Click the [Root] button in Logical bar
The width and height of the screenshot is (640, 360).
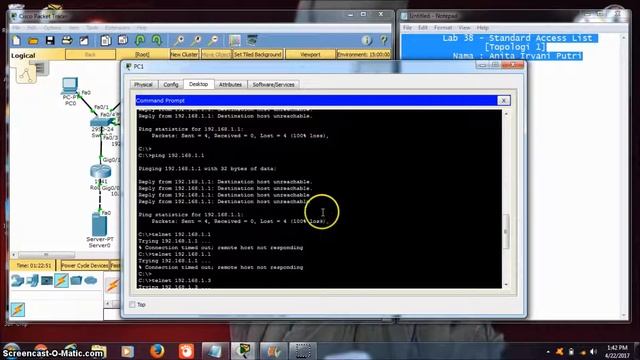pyautogui.click(x=142, y=54)
